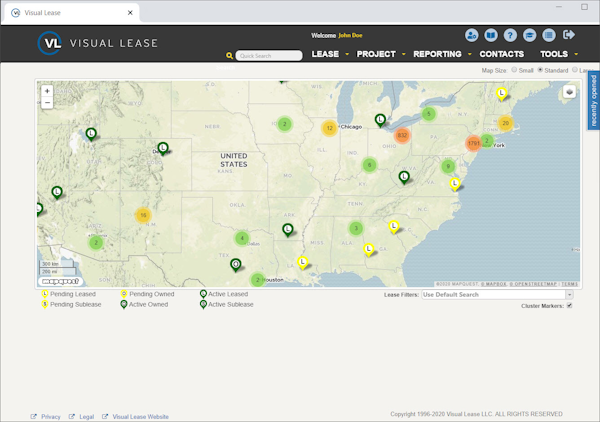Image resolution: width=600 pixels, height=422 pixels.
Task: Select the active leased pin at Denver
Action: click(x=163, y=148)
